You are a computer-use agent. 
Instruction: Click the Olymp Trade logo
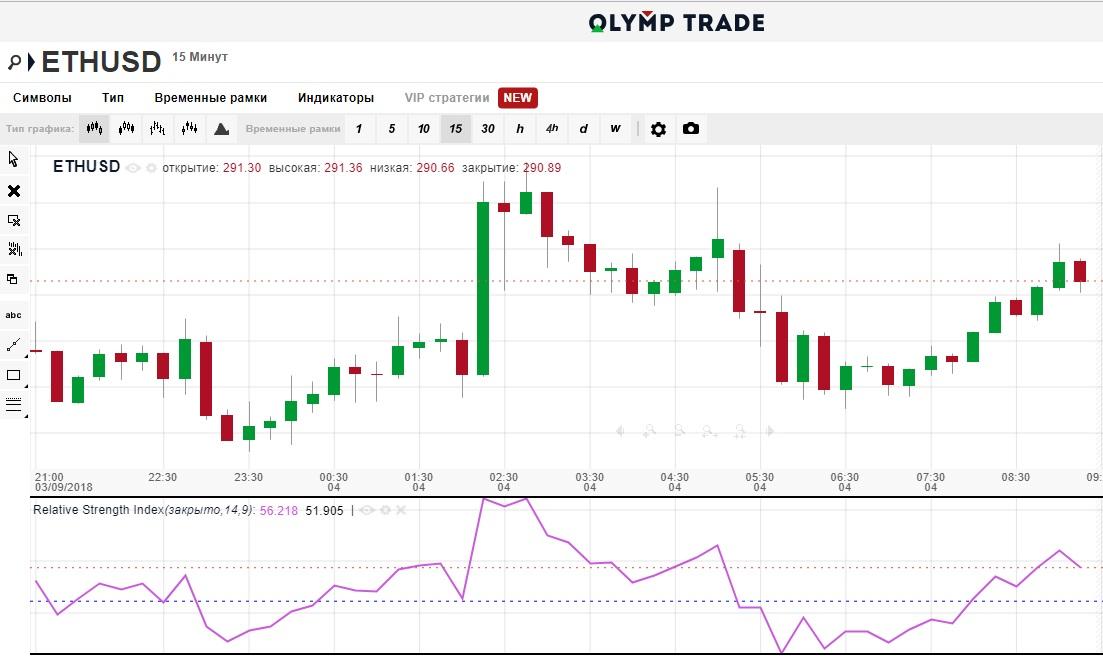(x=677, y=23)
